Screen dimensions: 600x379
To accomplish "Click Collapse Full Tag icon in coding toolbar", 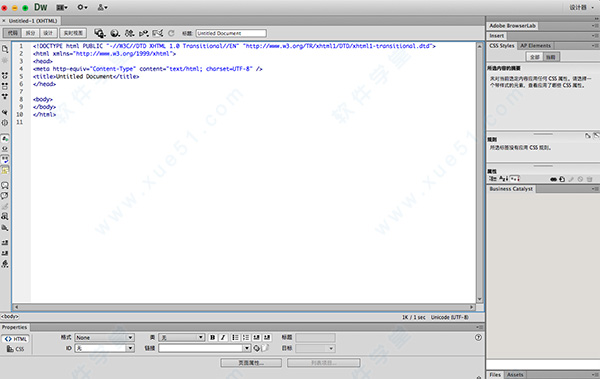I will (x=5, y=75).
